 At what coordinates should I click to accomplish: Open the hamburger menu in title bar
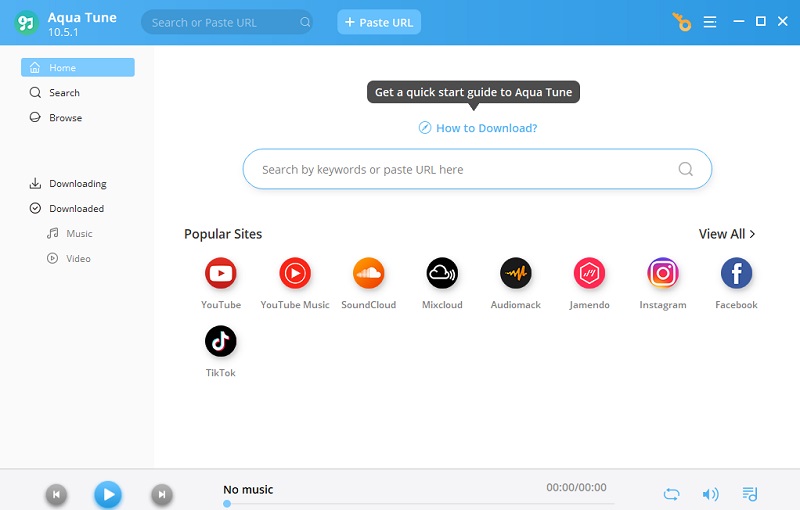coord(710,22)
